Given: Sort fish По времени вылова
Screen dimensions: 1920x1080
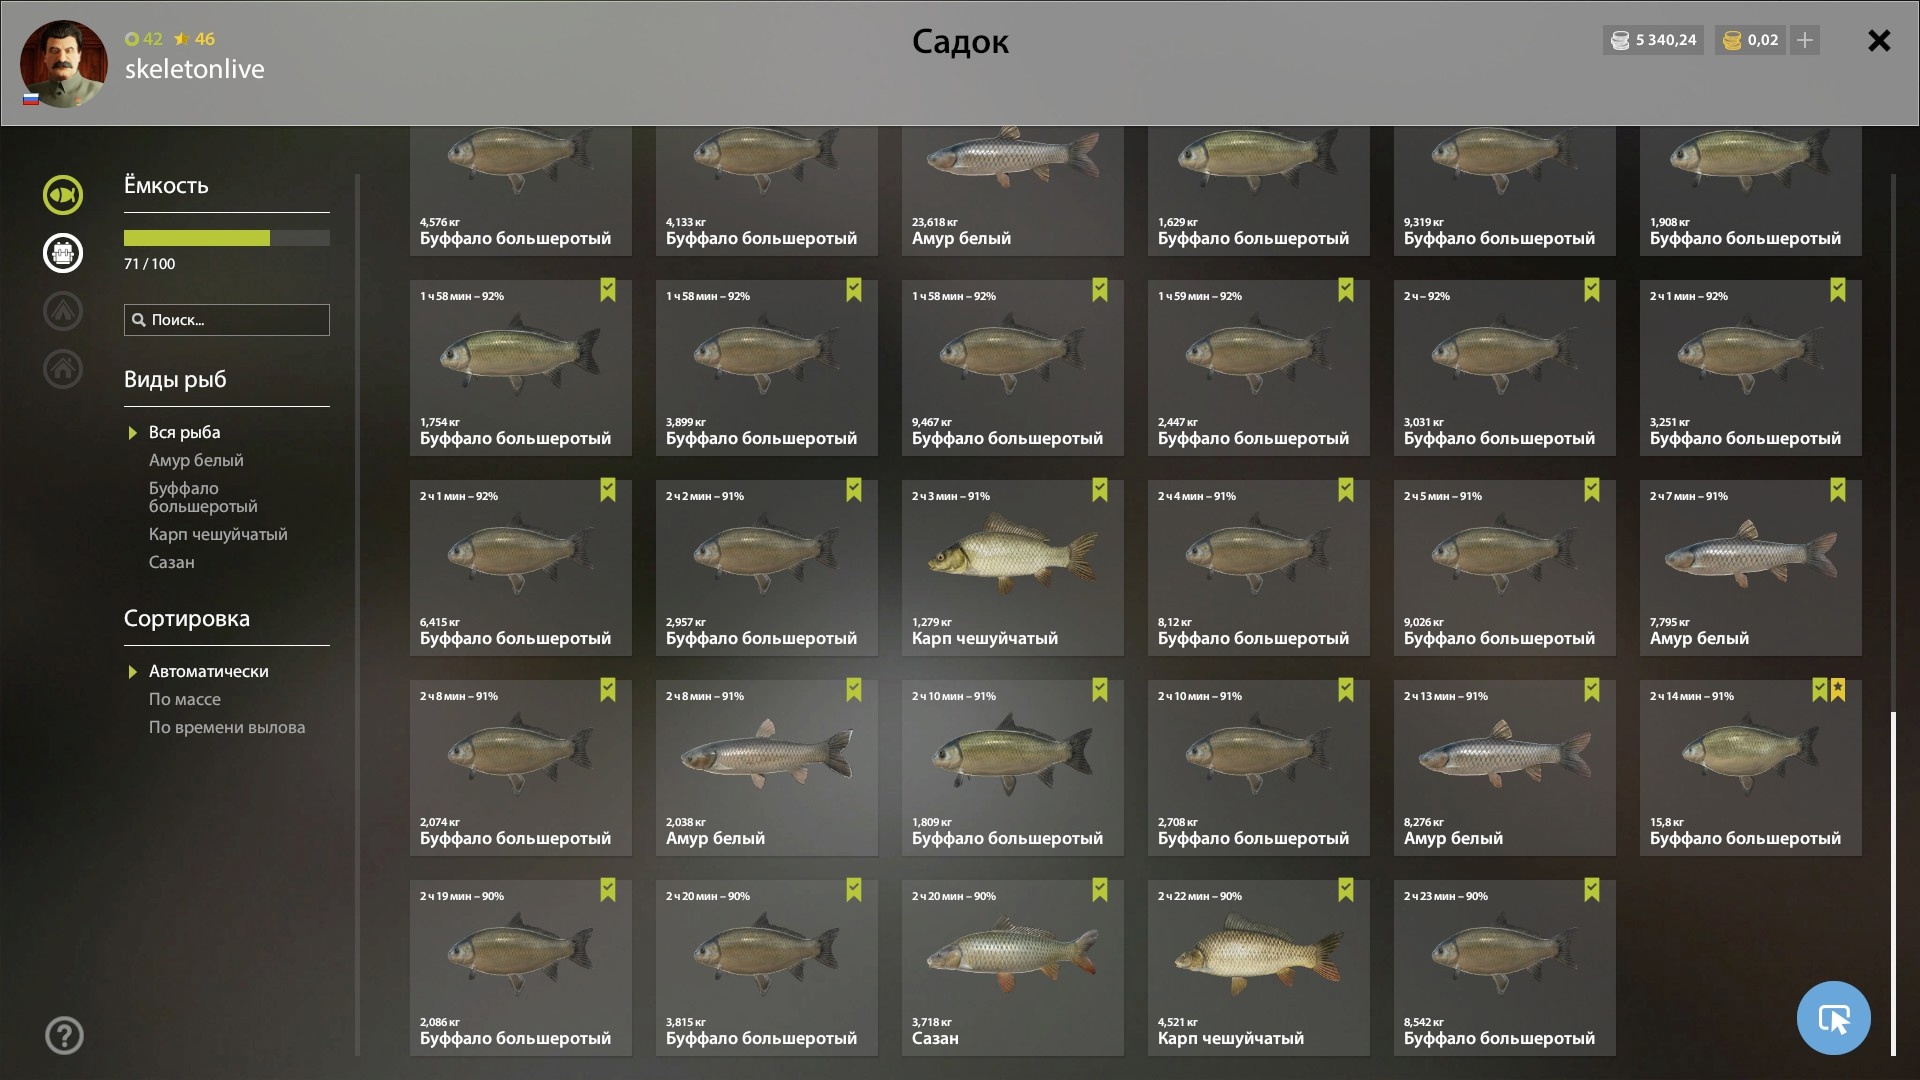Looking at the screenshot, I should click(227, 727).
